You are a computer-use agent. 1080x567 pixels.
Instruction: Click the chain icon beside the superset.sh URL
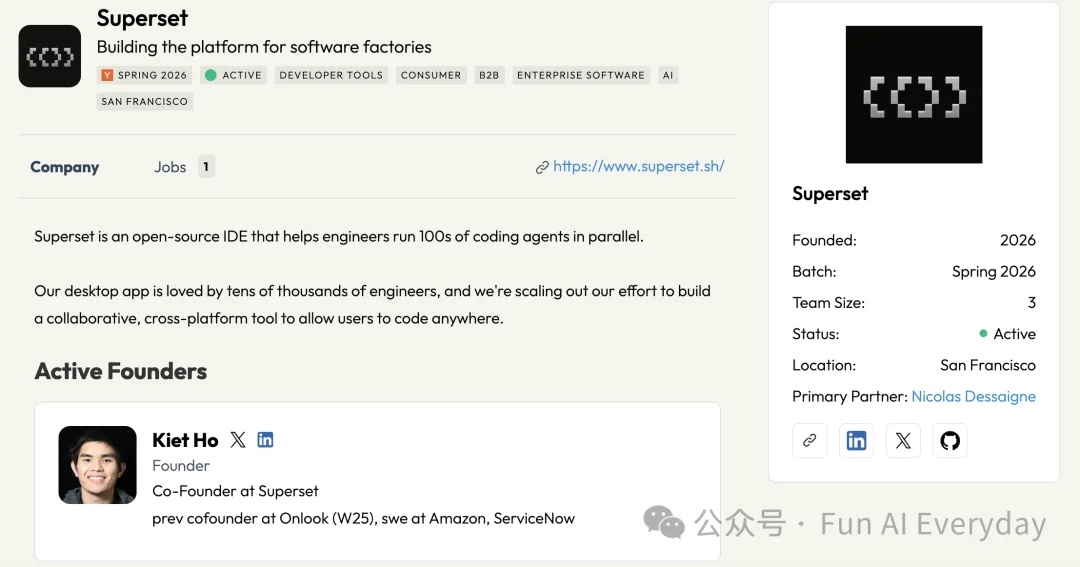(542, 167)
